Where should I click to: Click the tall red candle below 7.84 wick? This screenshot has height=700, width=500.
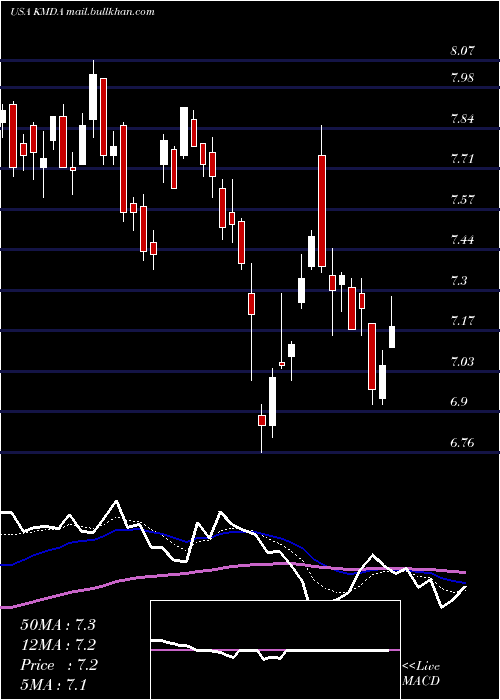(x=322, y=211)
